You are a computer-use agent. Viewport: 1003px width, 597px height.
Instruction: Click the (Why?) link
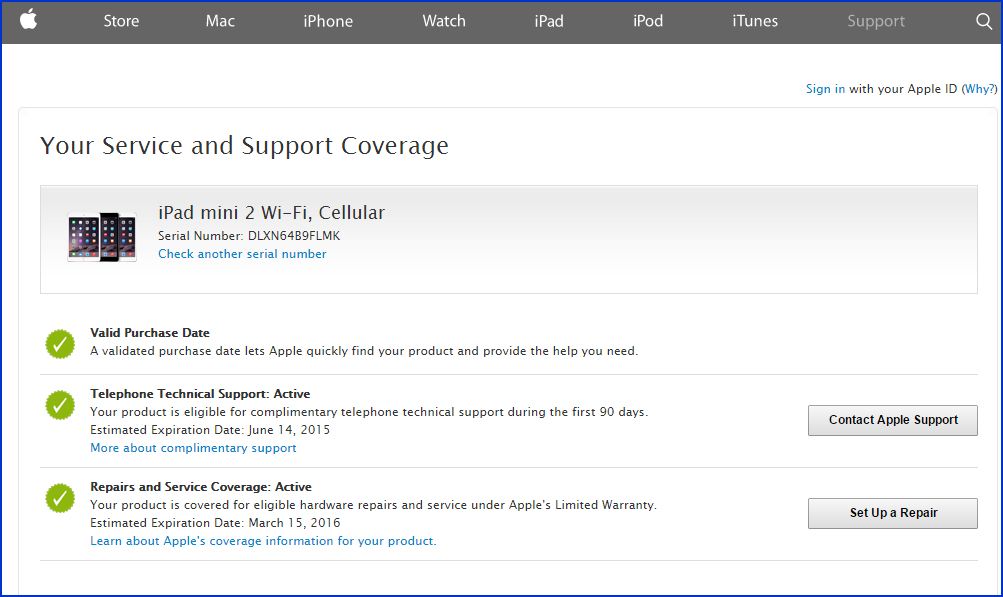pos(979,89)
